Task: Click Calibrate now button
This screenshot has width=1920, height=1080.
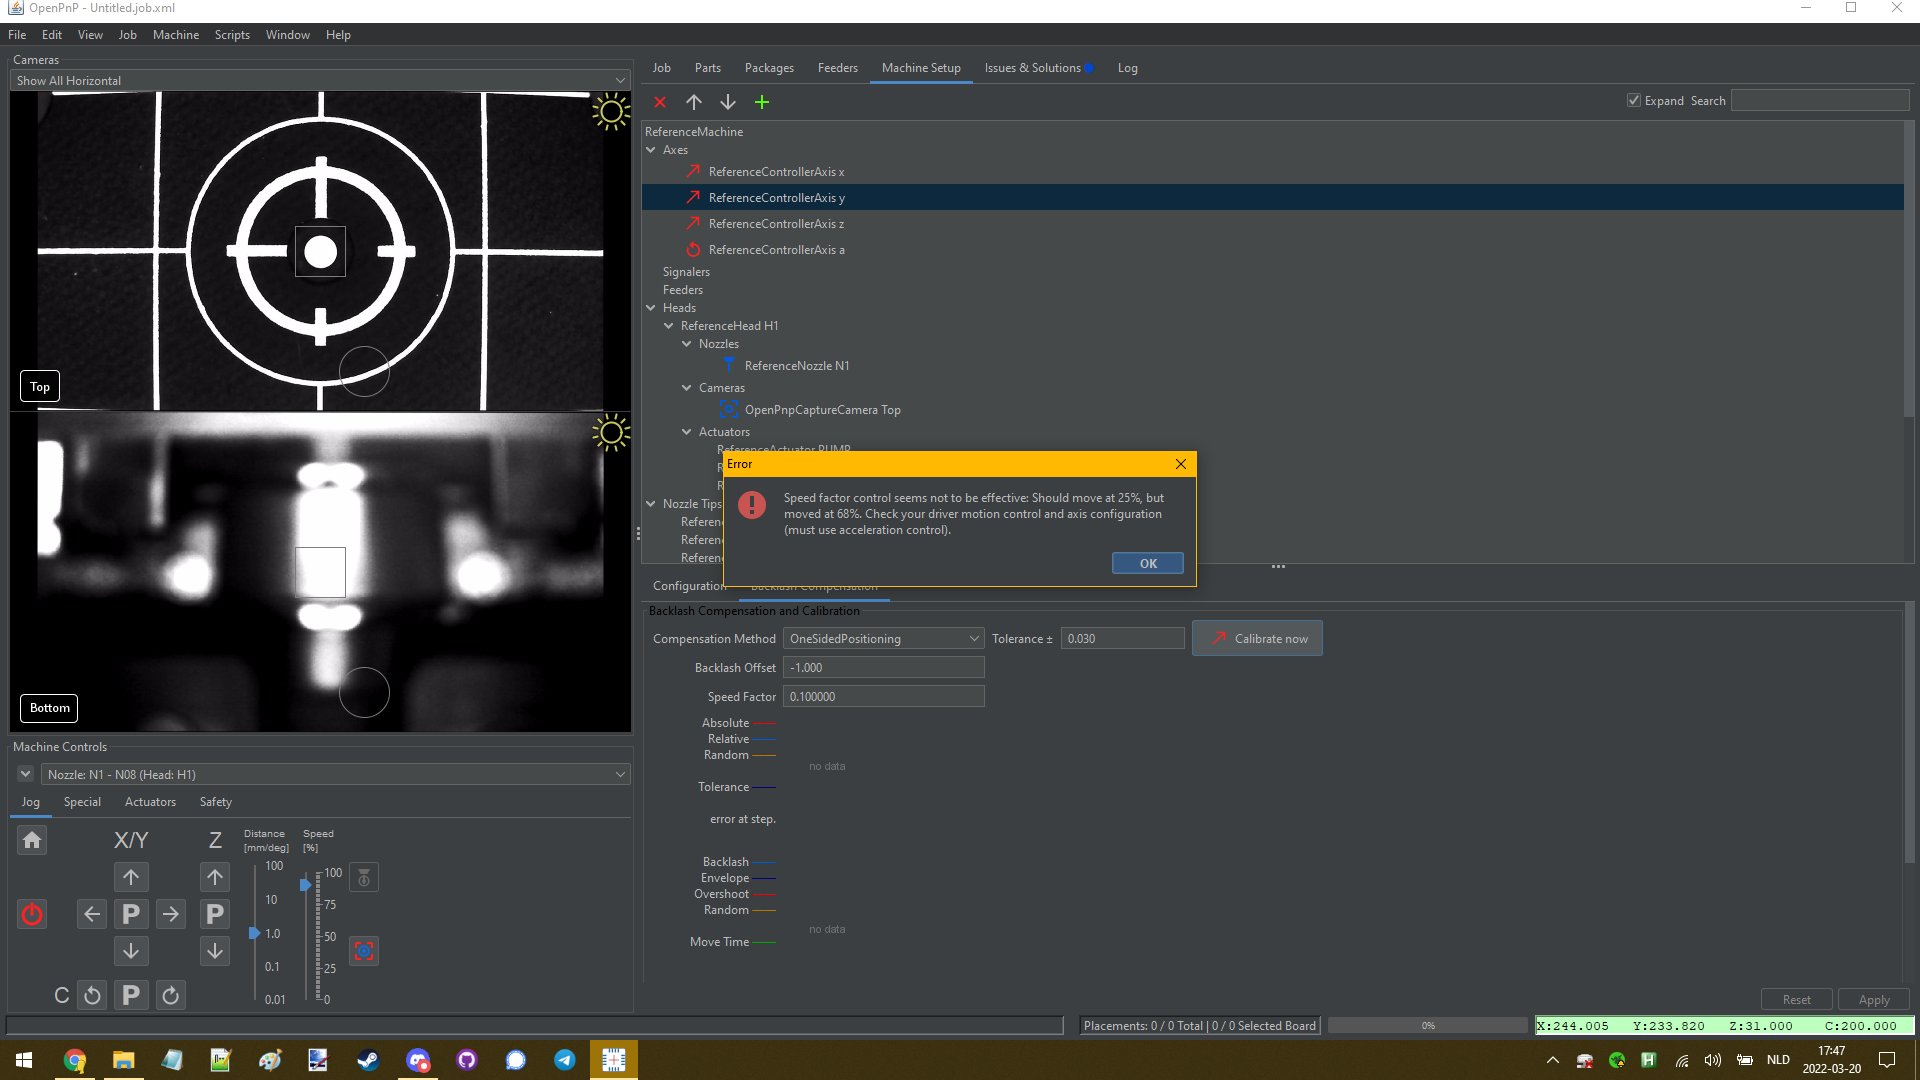Action: (1257, 638)
